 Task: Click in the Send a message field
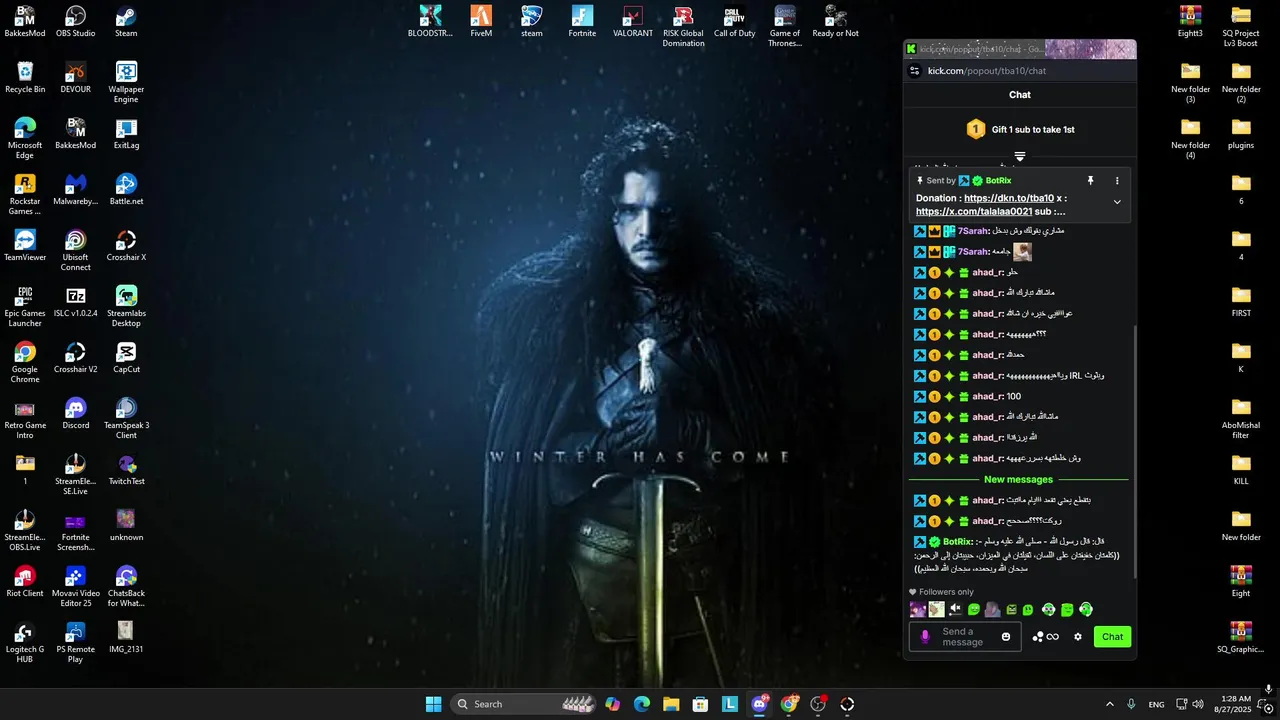point(966,637)
